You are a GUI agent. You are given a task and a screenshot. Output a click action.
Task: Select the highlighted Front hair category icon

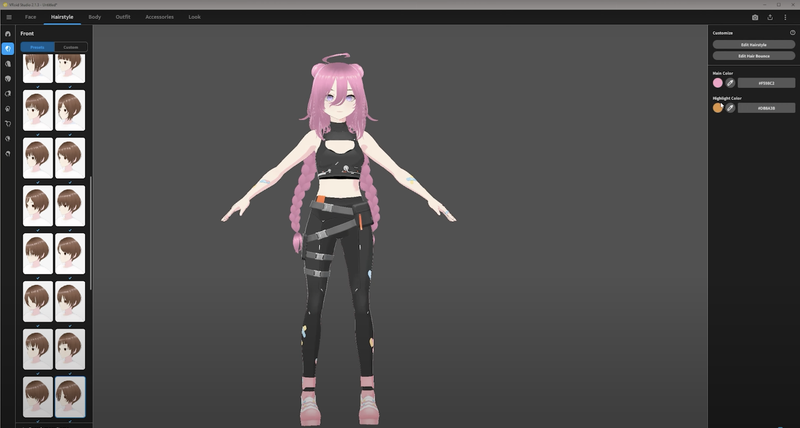coord(8,49)
